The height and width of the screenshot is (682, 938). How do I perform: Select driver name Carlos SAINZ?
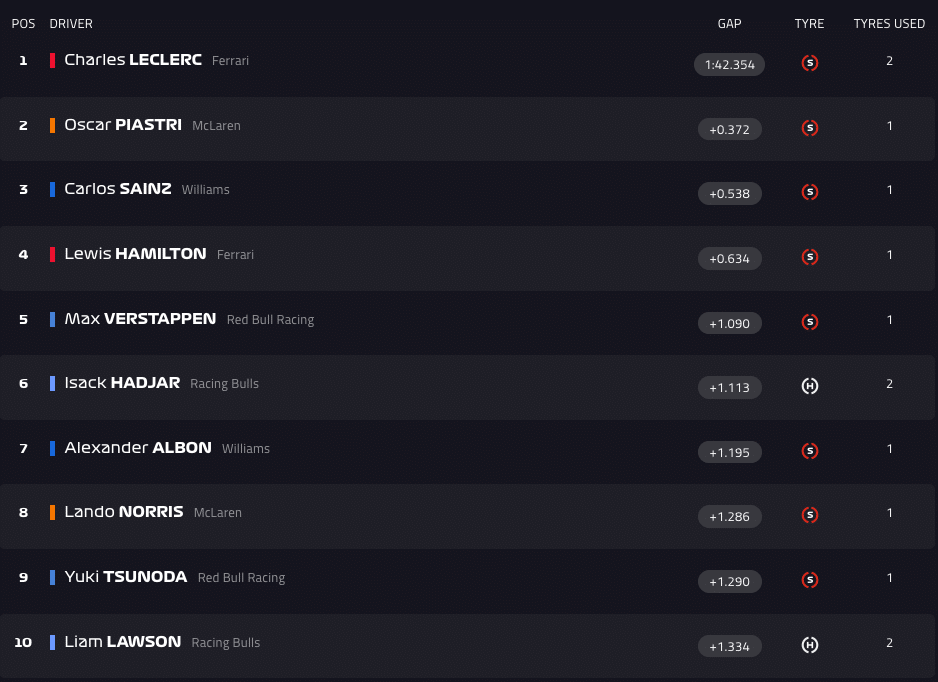click(x=118, y=189)
